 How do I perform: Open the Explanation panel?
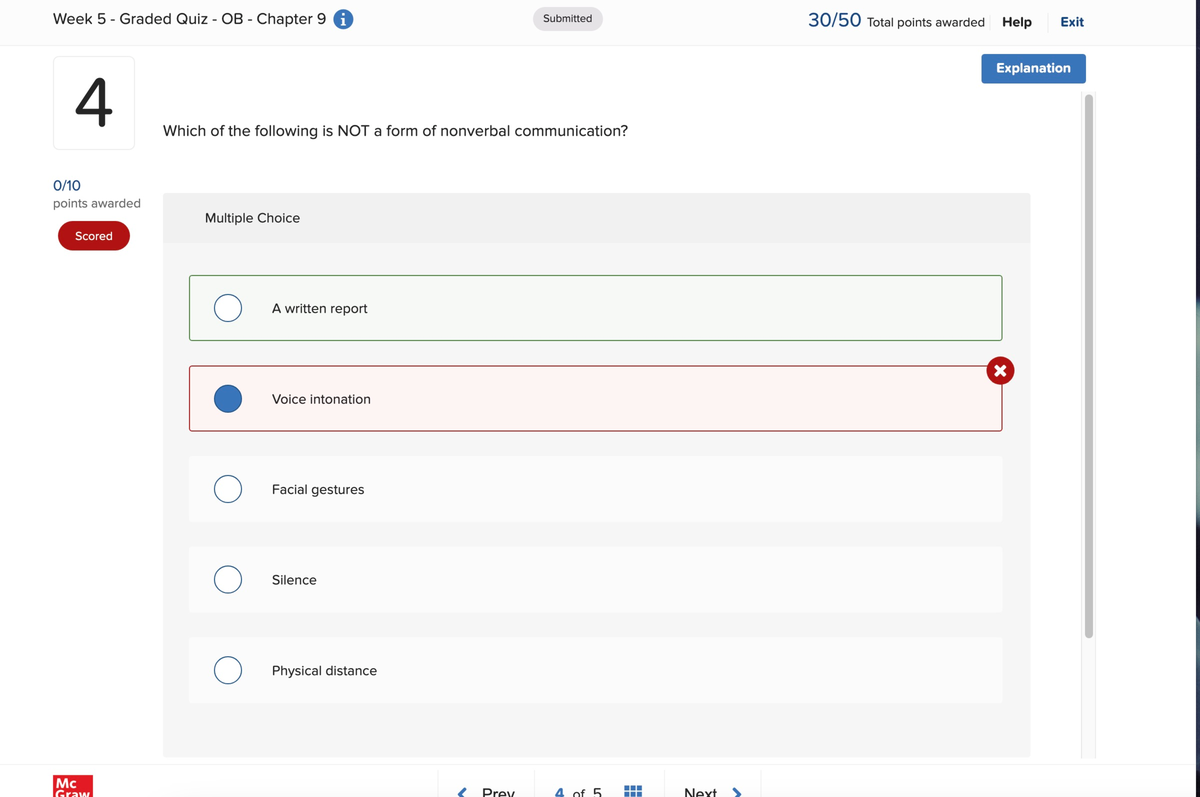tap(1033, 68)
